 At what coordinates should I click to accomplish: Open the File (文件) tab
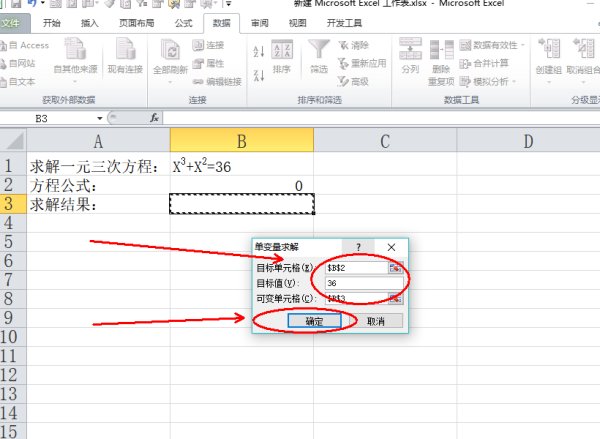(x=15, y=23)
